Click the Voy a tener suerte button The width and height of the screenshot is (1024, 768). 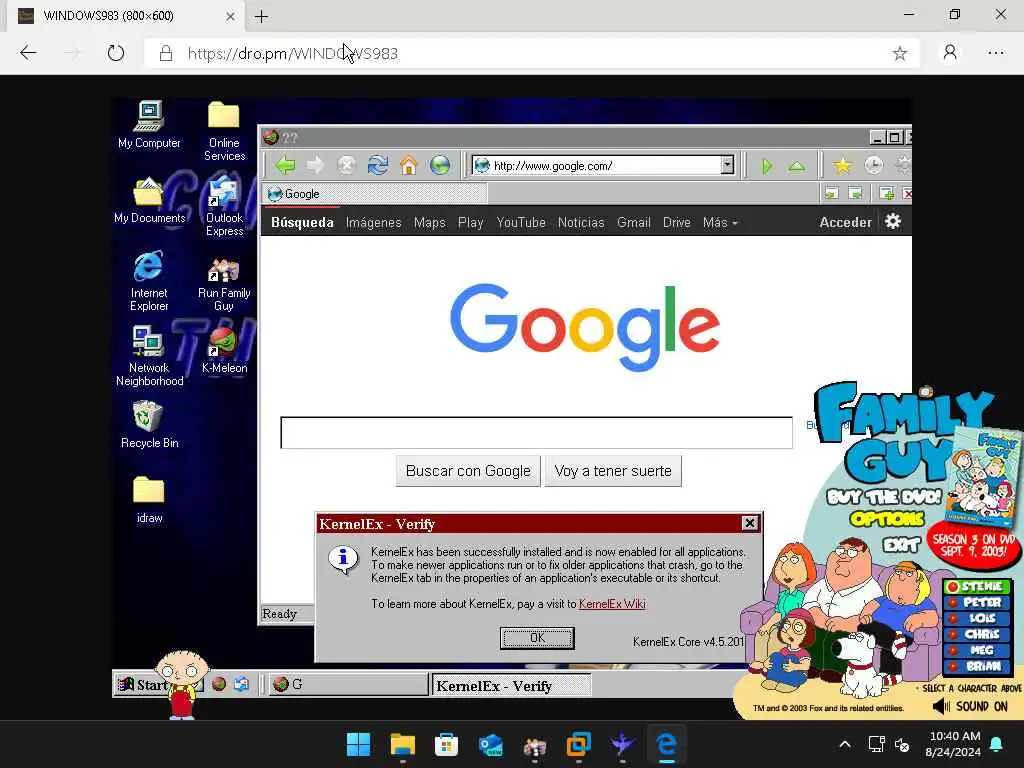pyautogui.click(x=613, y=471)
